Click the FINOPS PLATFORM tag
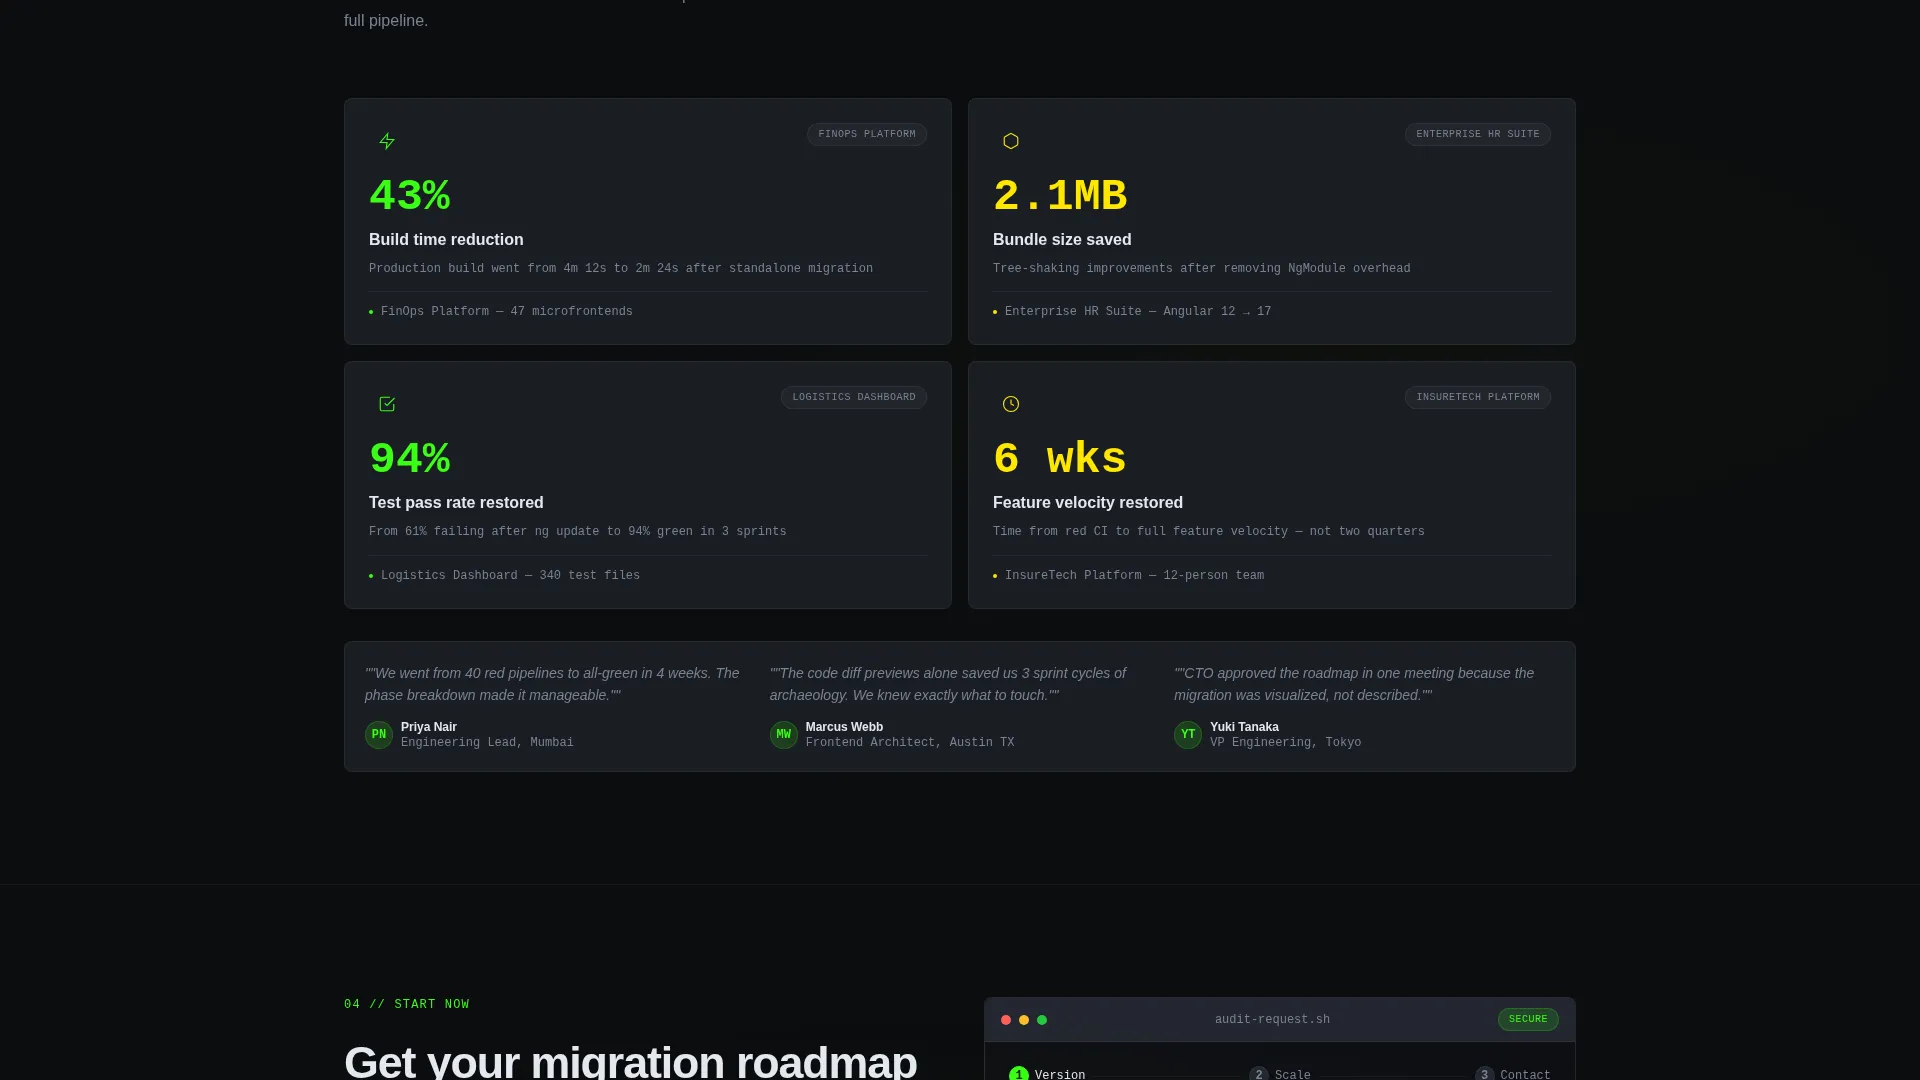The image size is (1920, 1080). (x=867, y=134)
